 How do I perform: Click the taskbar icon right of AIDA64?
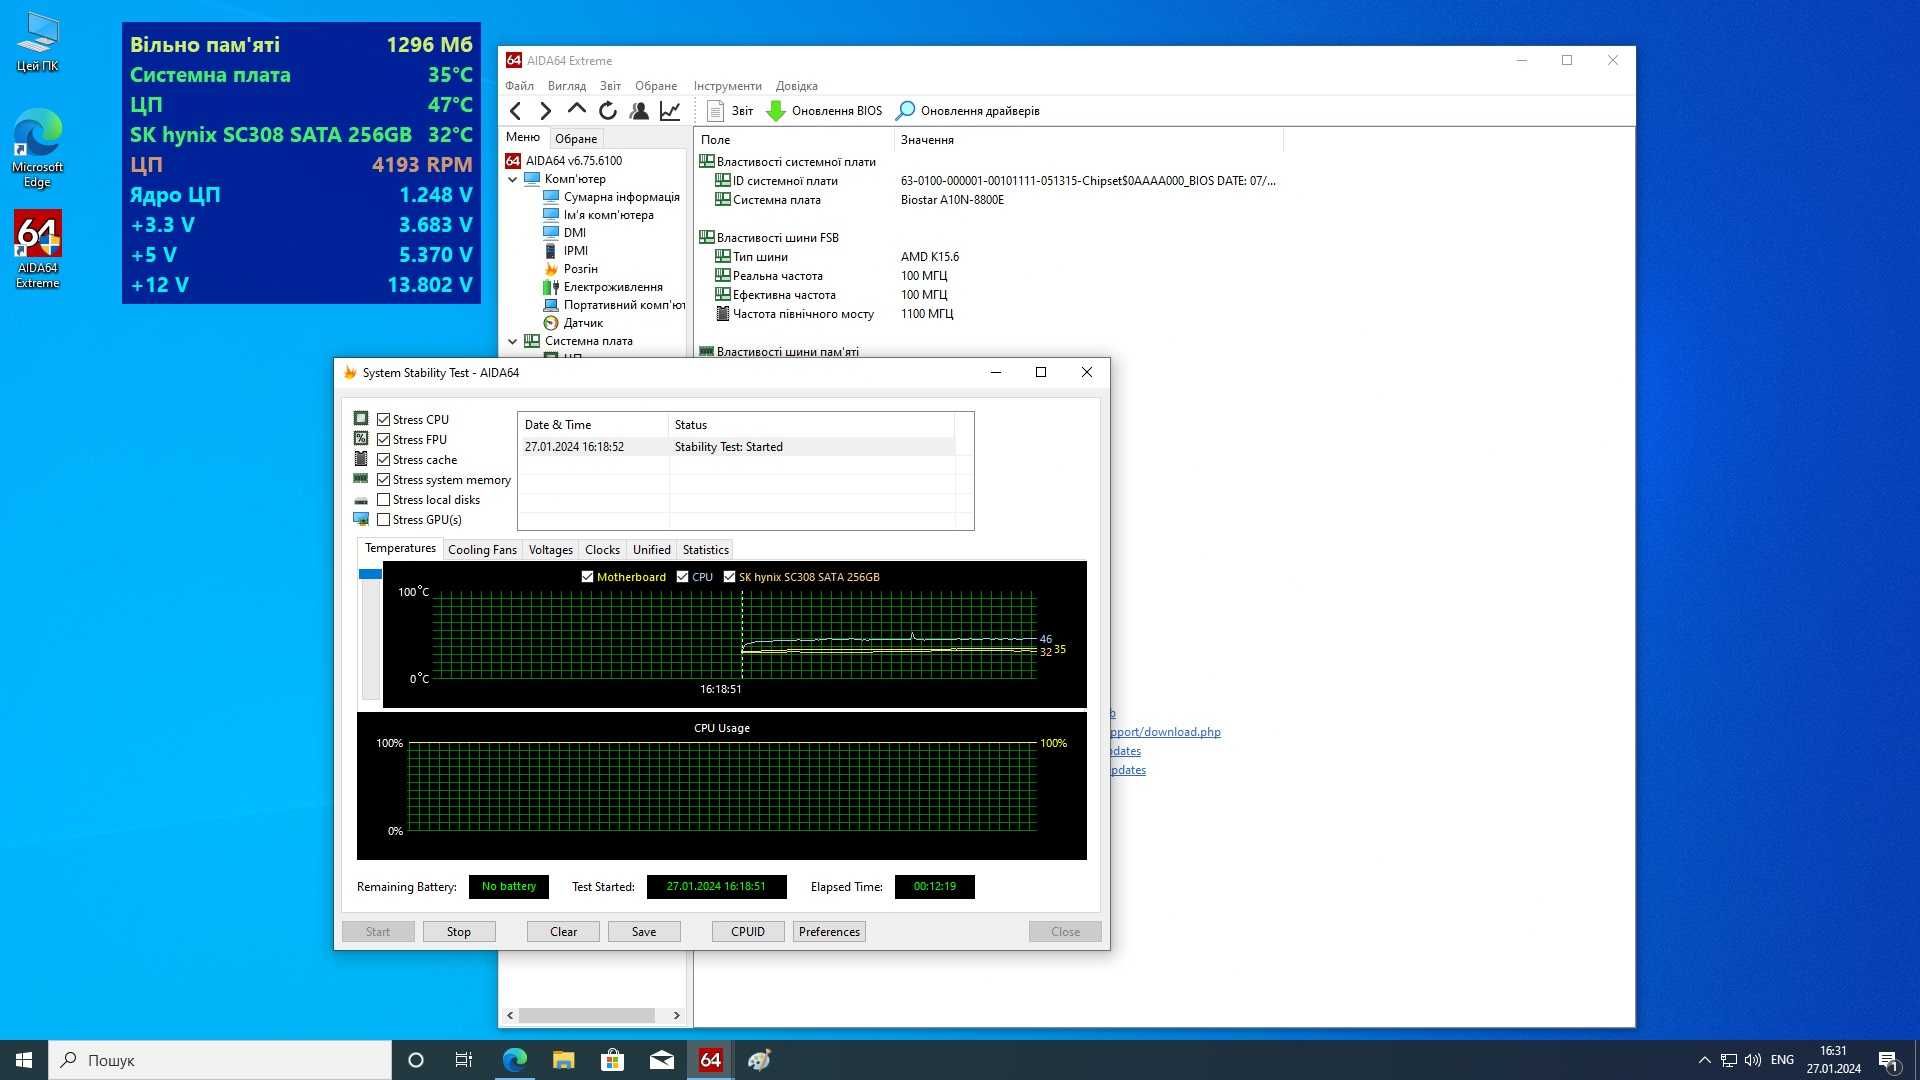tap(759, 1060)
